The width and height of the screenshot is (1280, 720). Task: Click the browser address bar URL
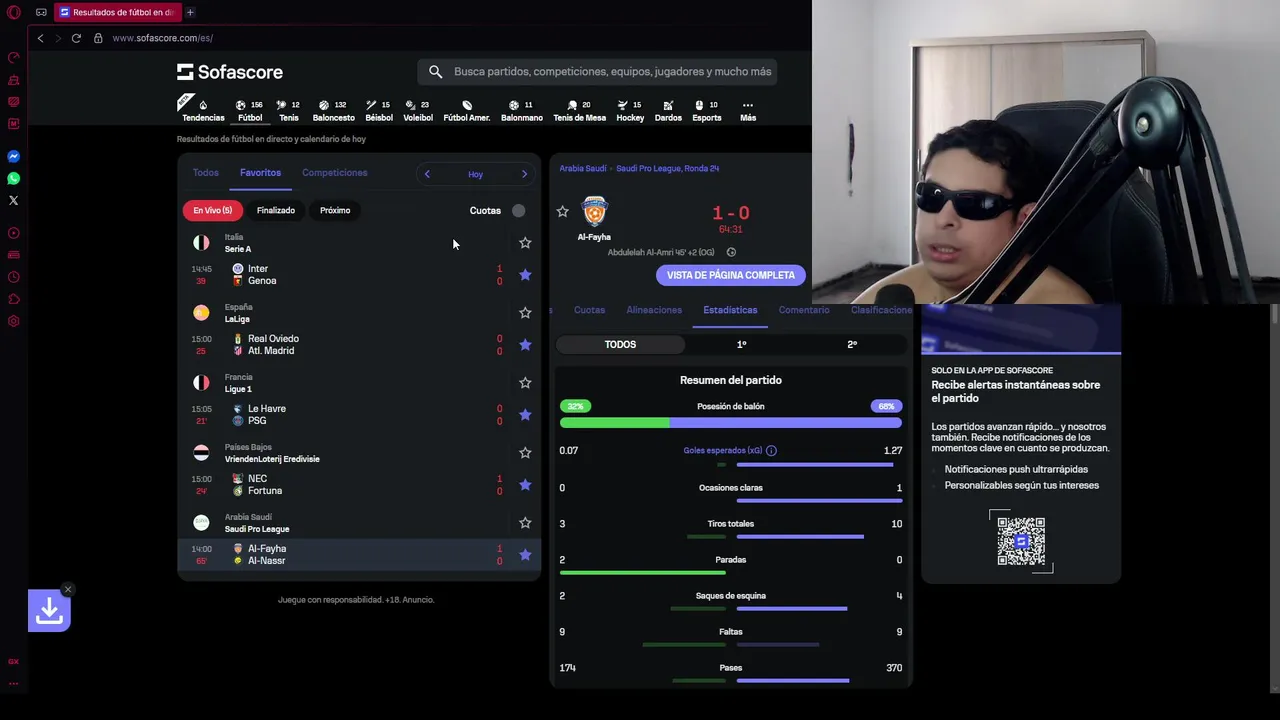pyautogui.click(x=162, y=38)
